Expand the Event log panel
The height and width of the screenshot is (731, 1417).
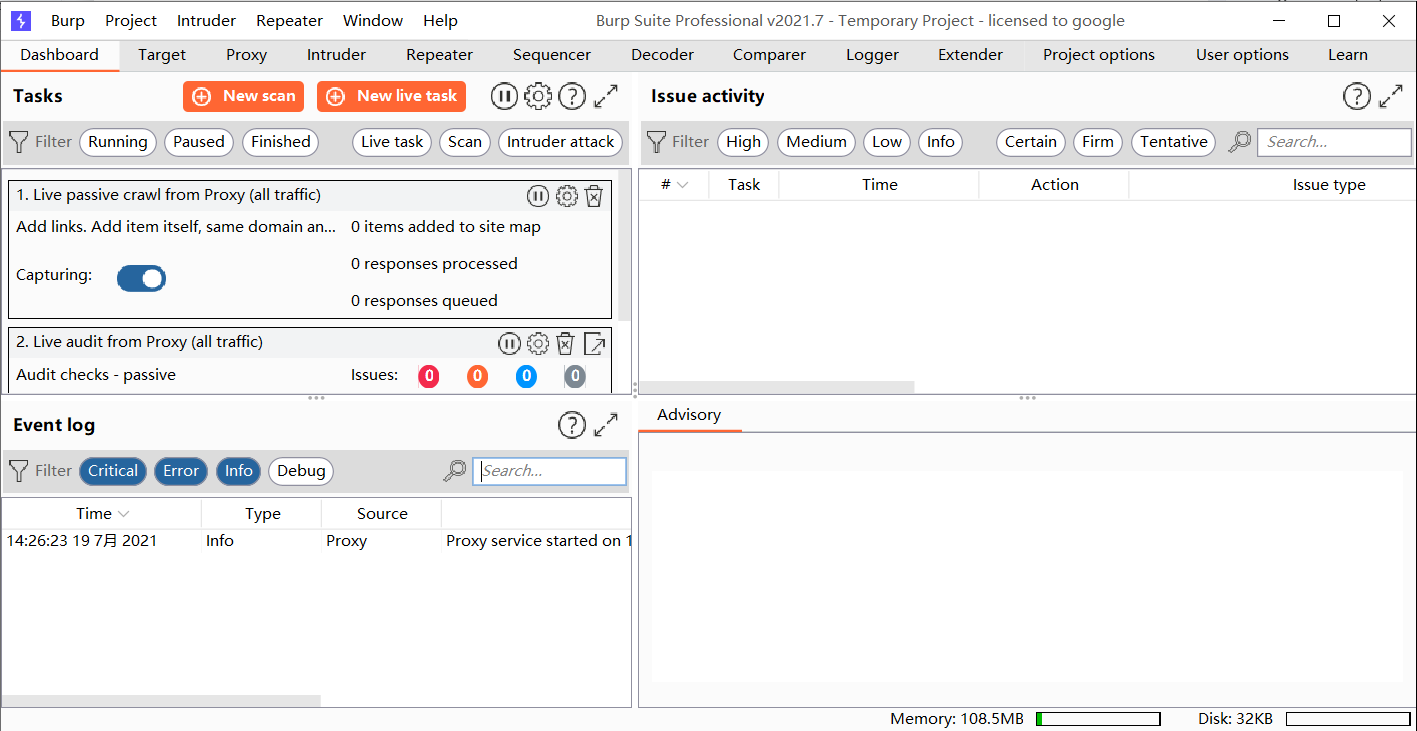tap(606, 425)
